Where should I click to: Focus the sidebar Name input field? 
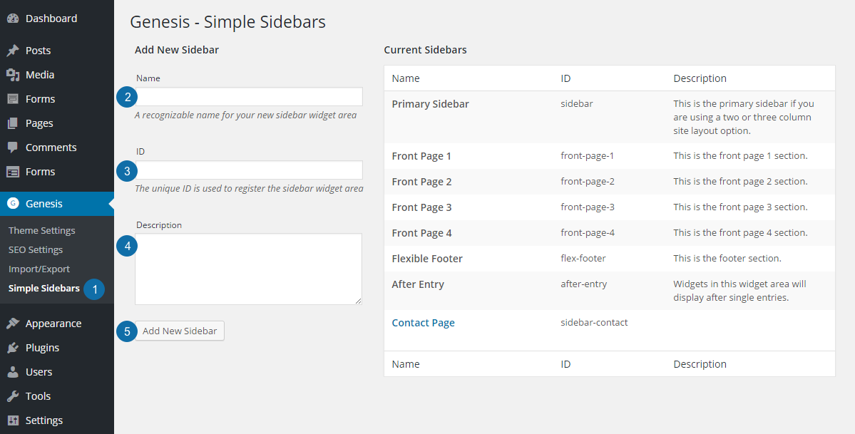click(x=248, y=97)
